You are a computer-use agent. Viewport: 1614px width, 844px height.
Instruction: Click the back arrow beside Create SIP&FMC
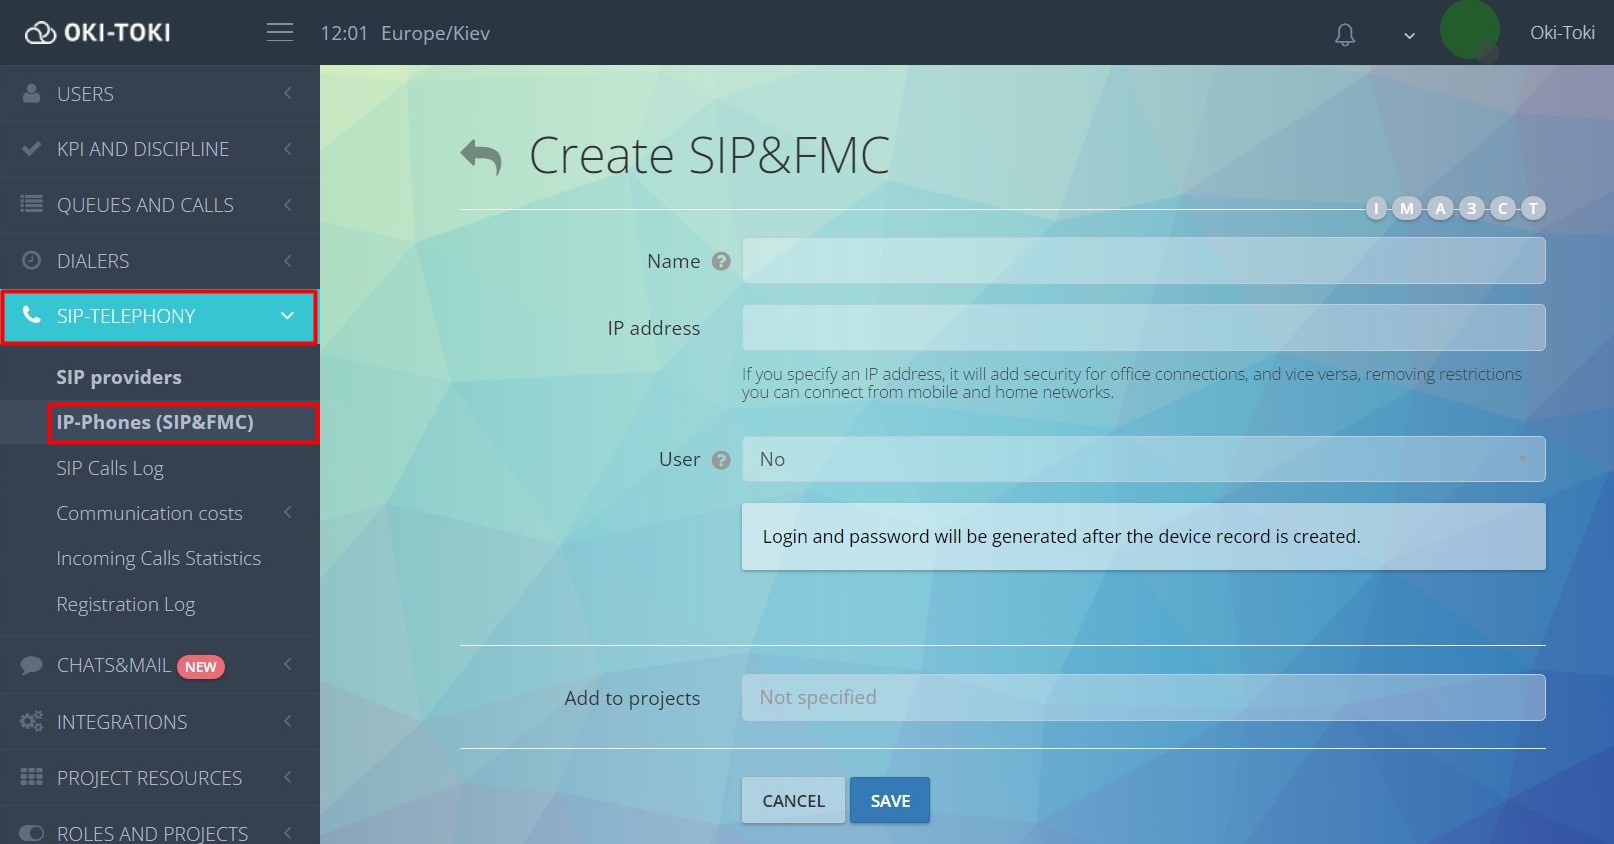[x=481, y=157]
